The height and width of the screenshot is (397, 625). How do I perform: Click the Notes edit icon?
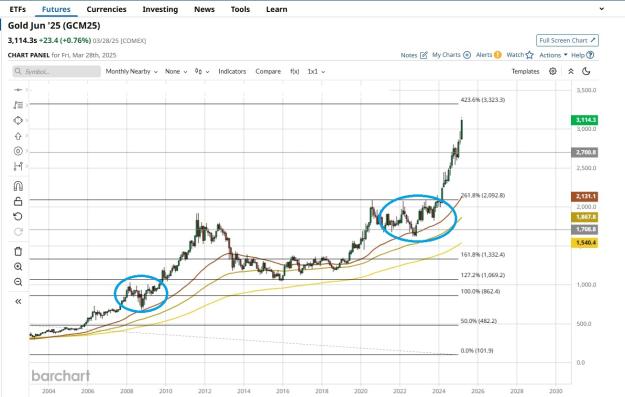[x=424, y=55]
